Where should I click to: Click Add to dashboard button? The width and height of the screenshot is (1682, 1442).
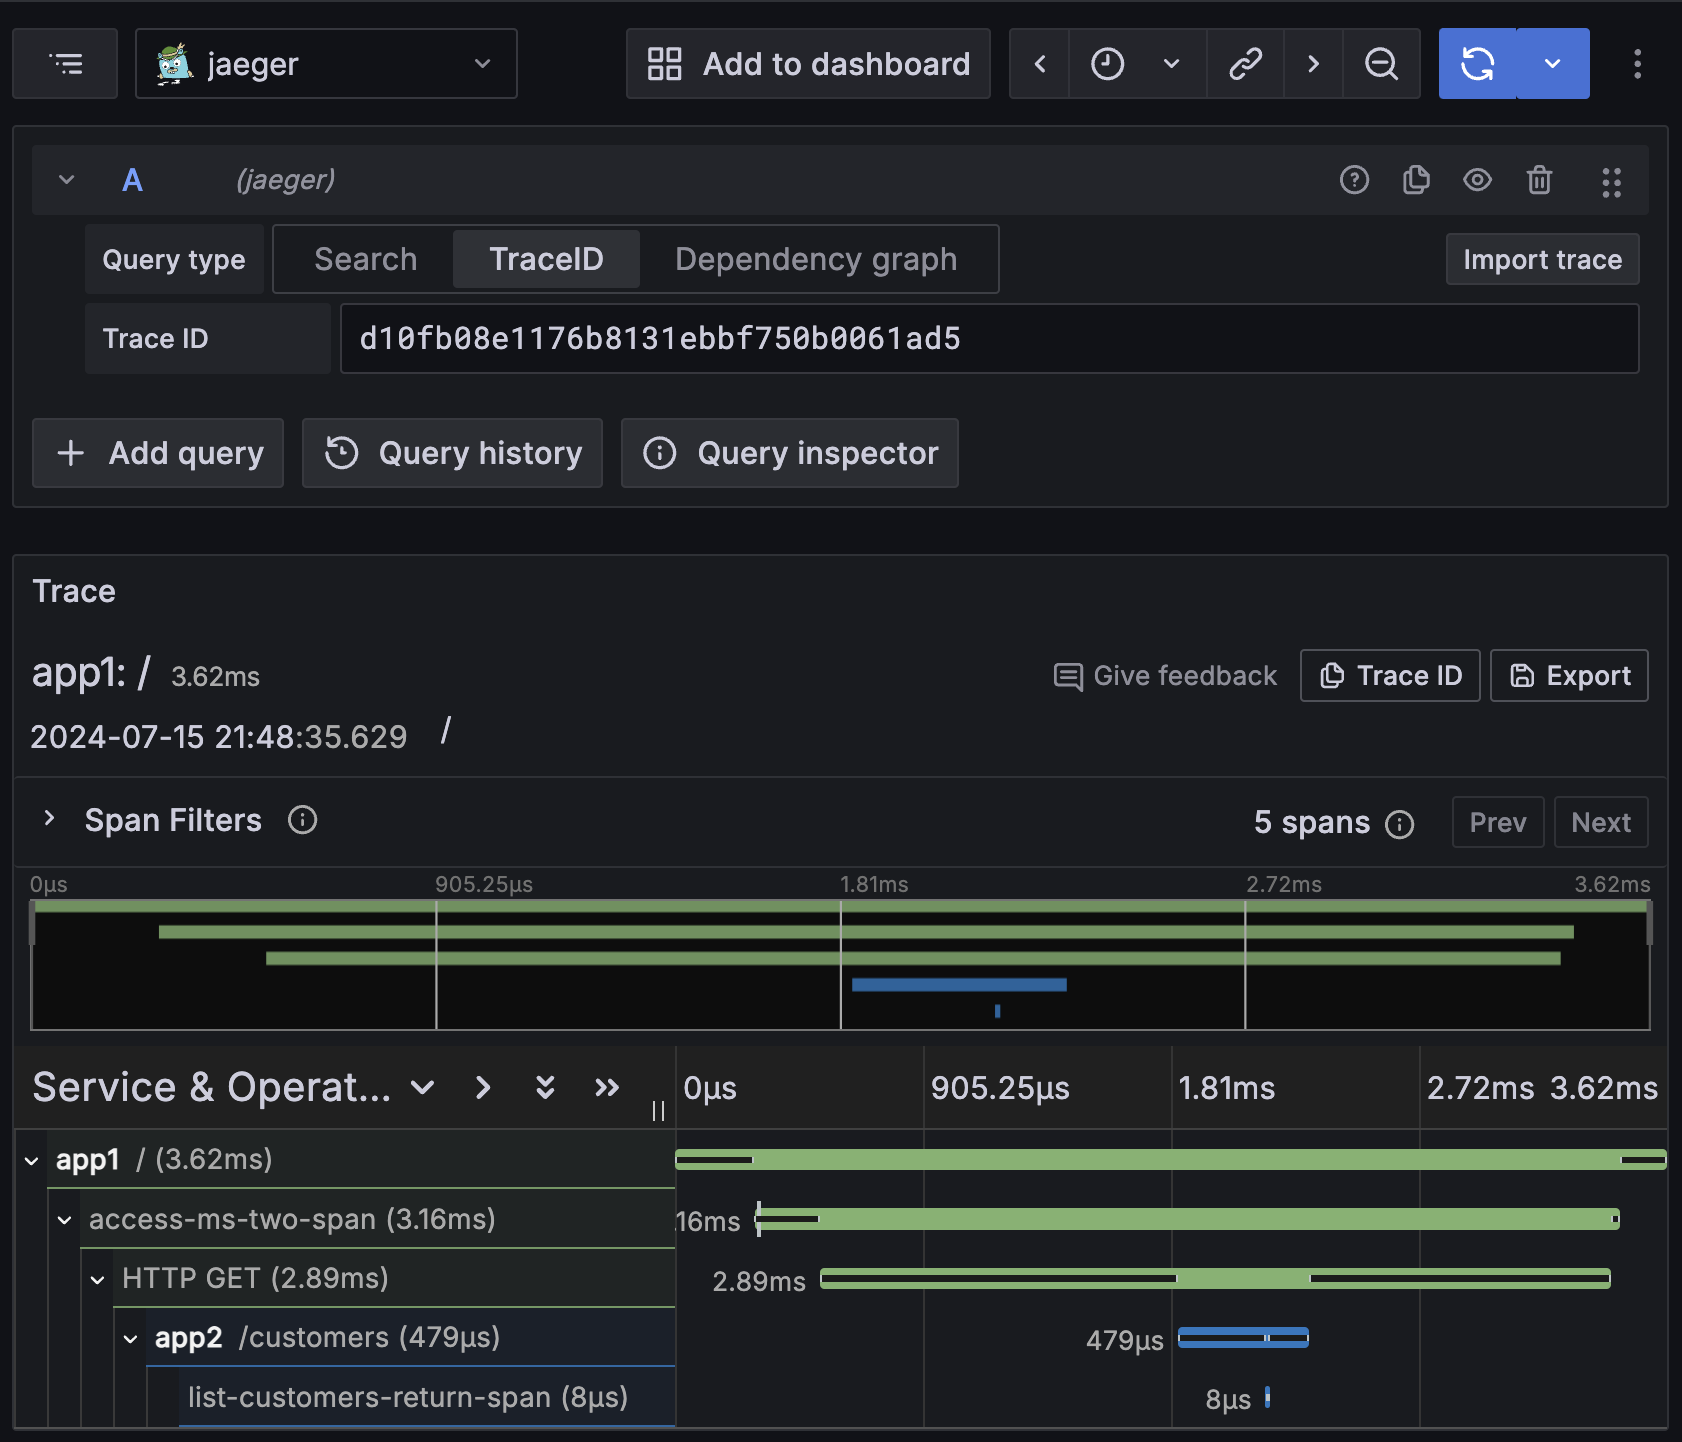808,64
